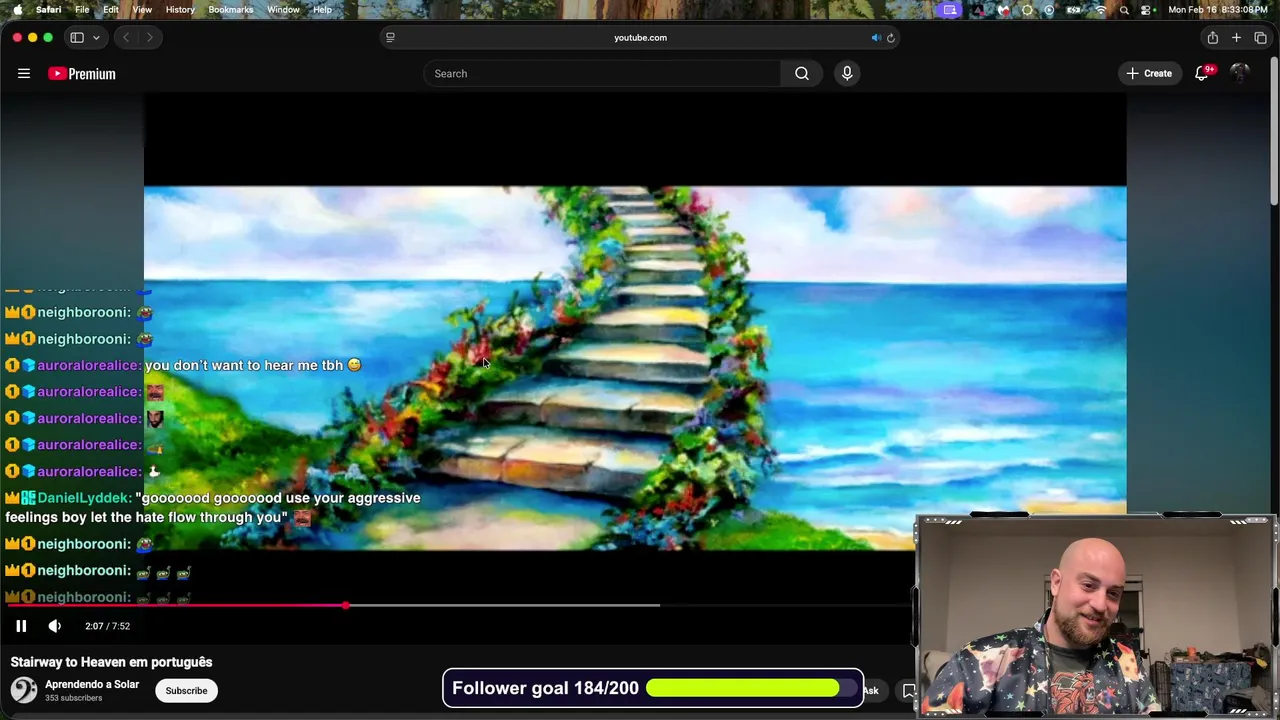The image size is (1280, 720).
Task: Expand Safari sidebar tab group dropdown
Action: pos(96,37)
